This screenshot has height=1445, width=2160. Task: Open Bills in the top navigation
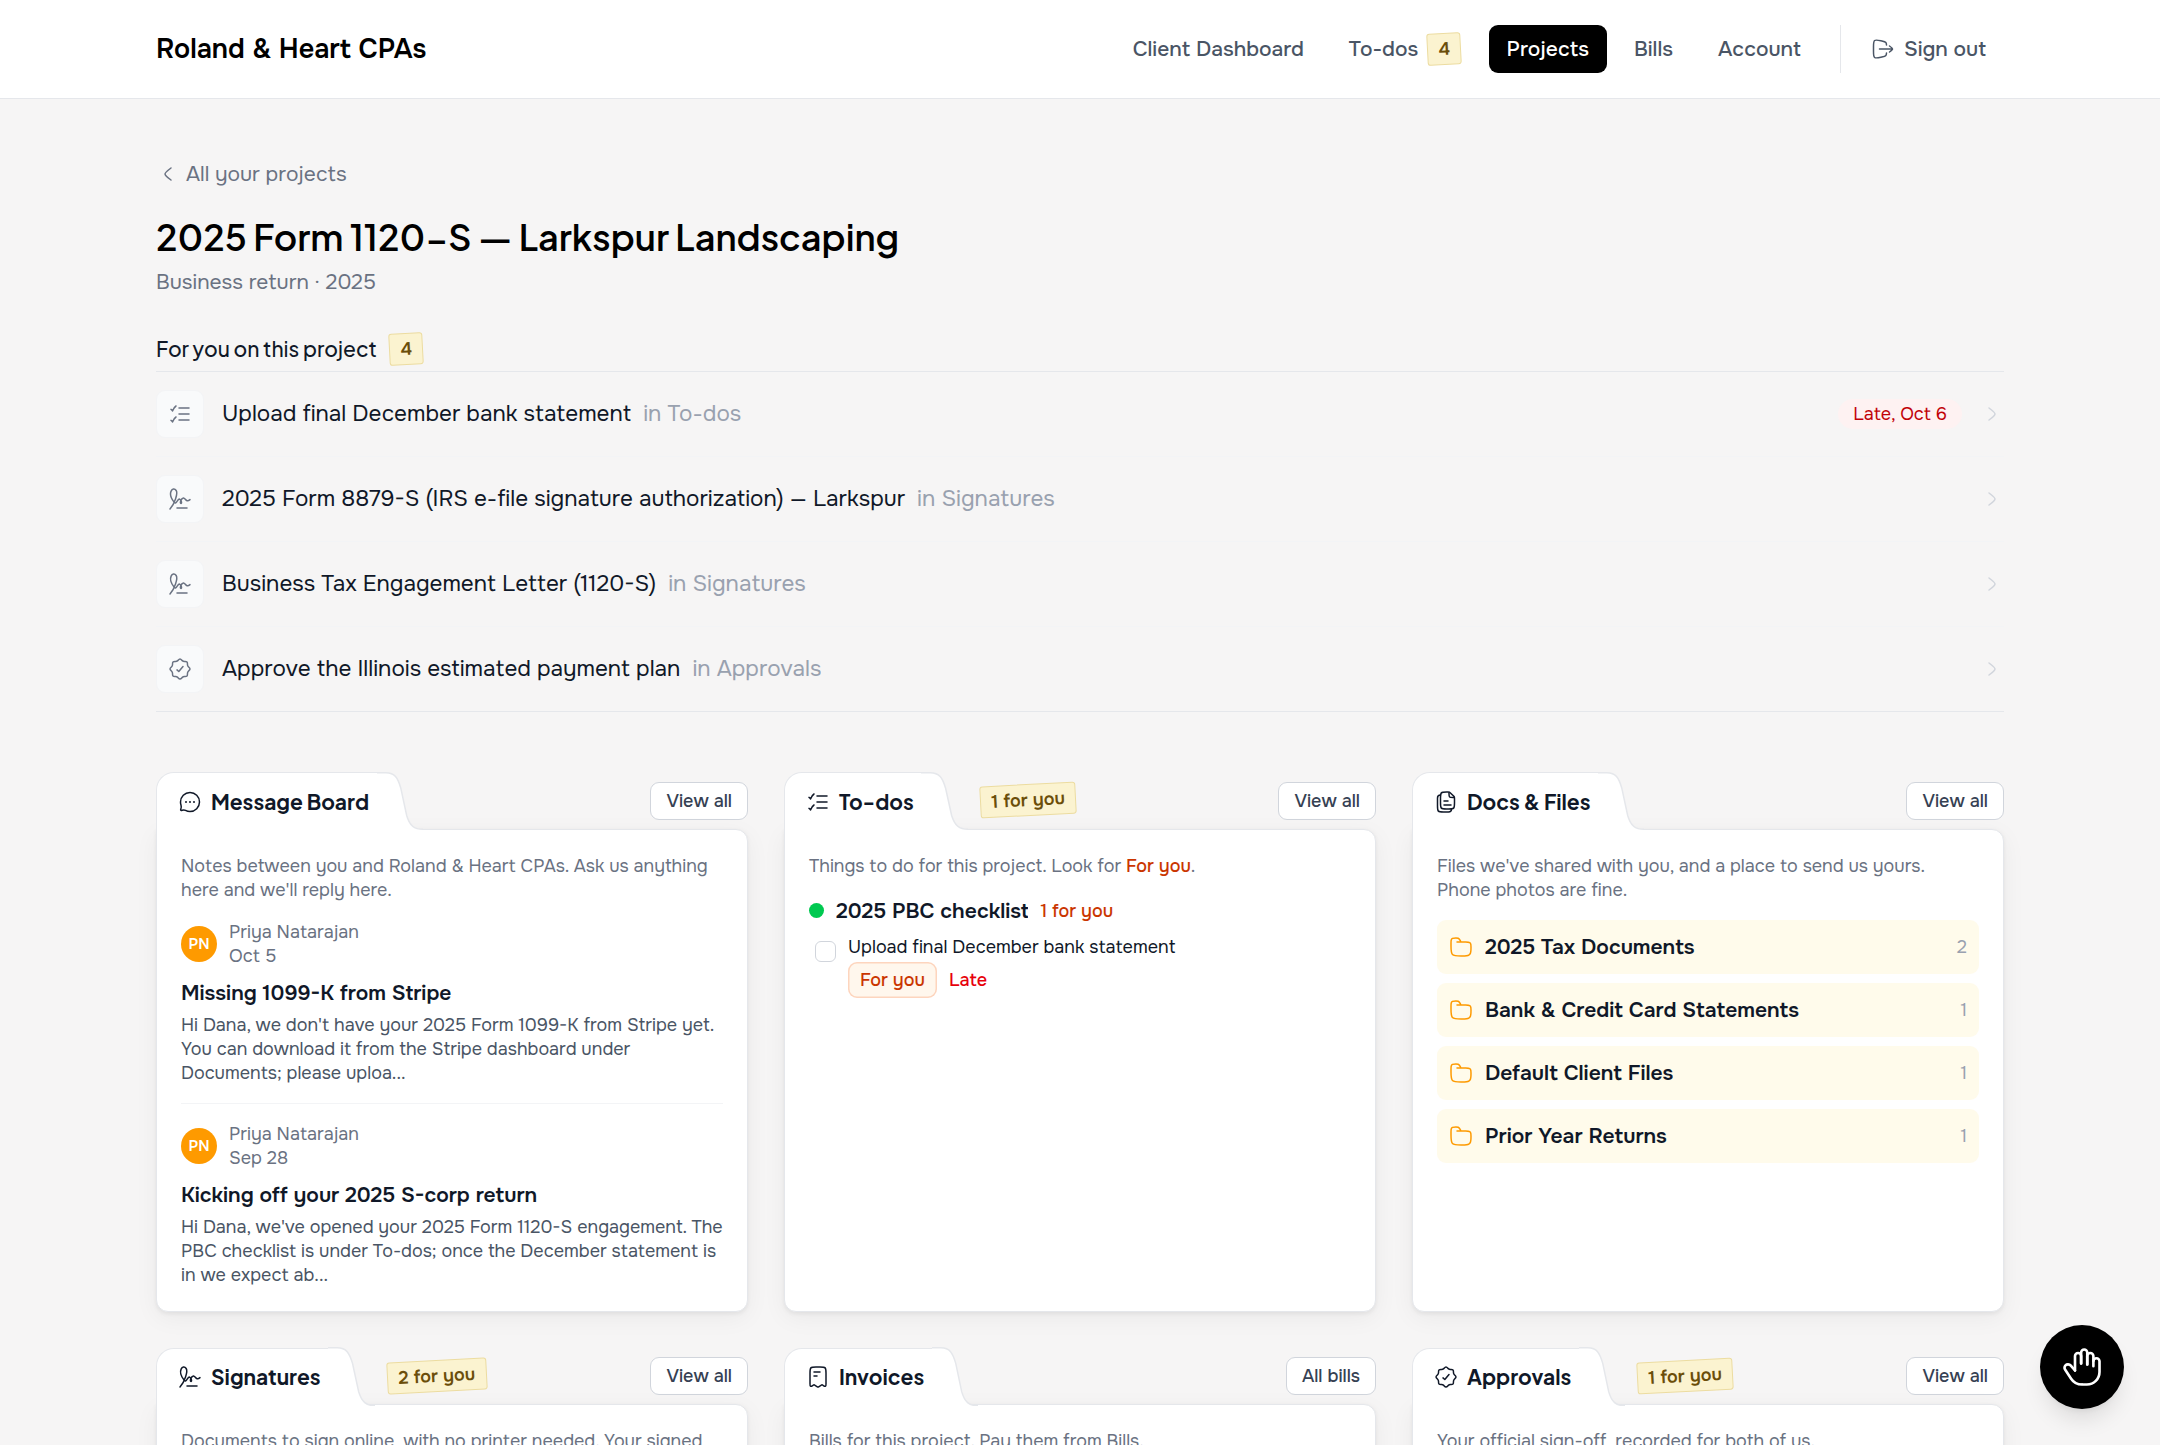click(1653, 49)
